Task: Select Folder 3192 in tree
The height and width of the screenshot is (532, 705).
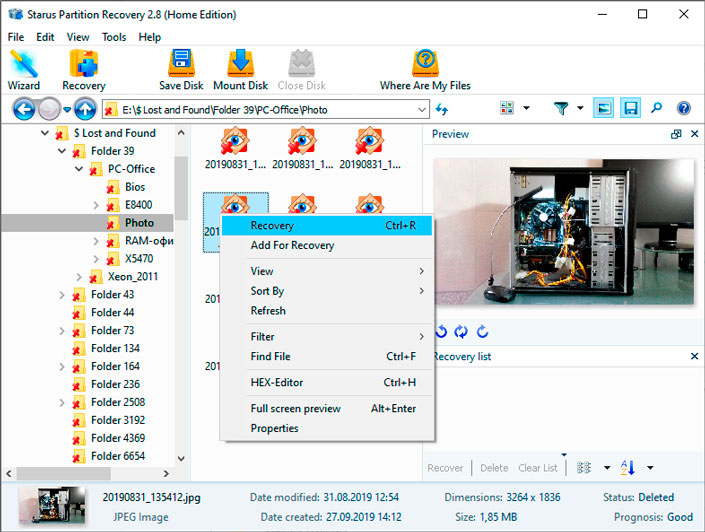Action: [118, 420]
